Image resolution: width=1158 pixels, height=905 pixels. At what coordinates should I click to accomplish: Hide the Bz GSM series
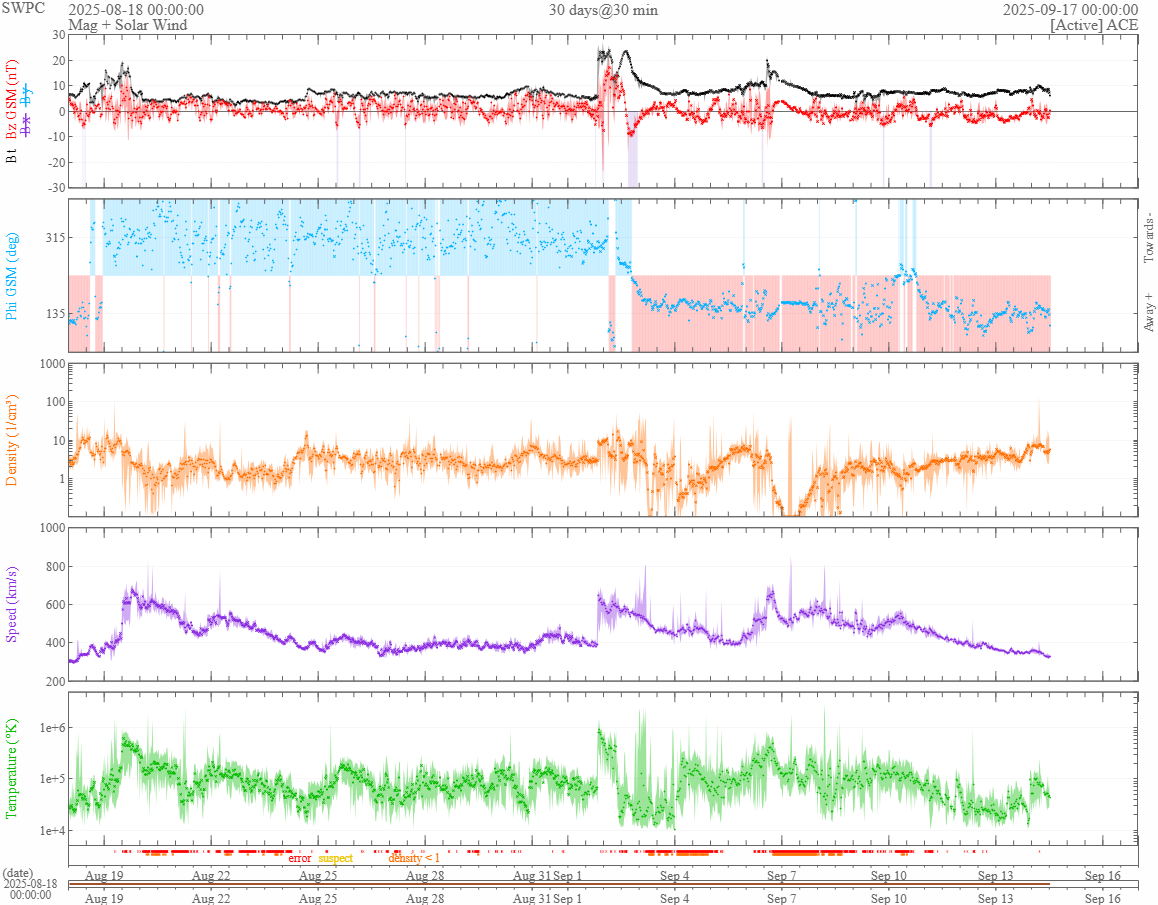[x=12, y=96]
